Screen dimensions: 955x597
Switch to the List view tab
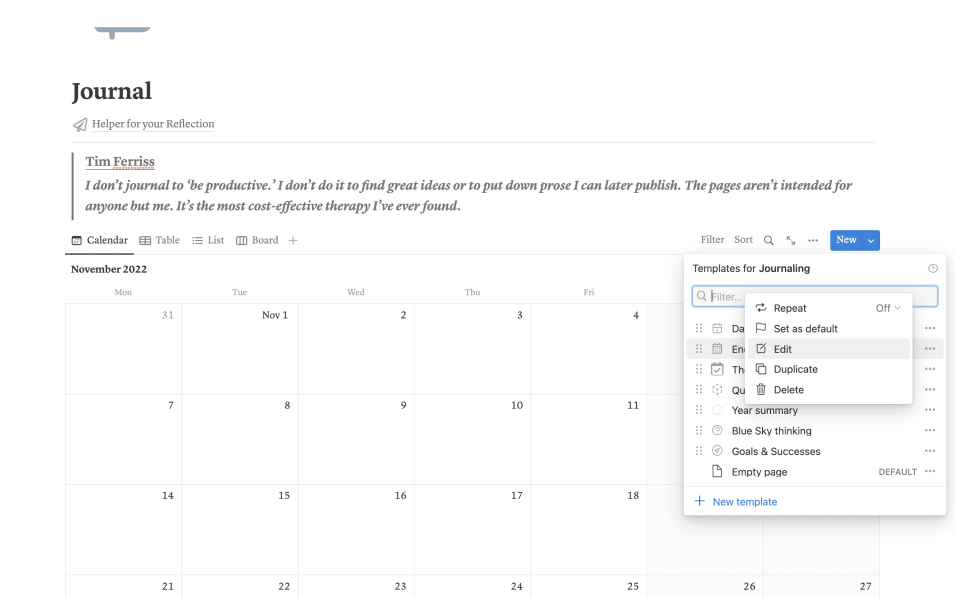coord(208,240)
